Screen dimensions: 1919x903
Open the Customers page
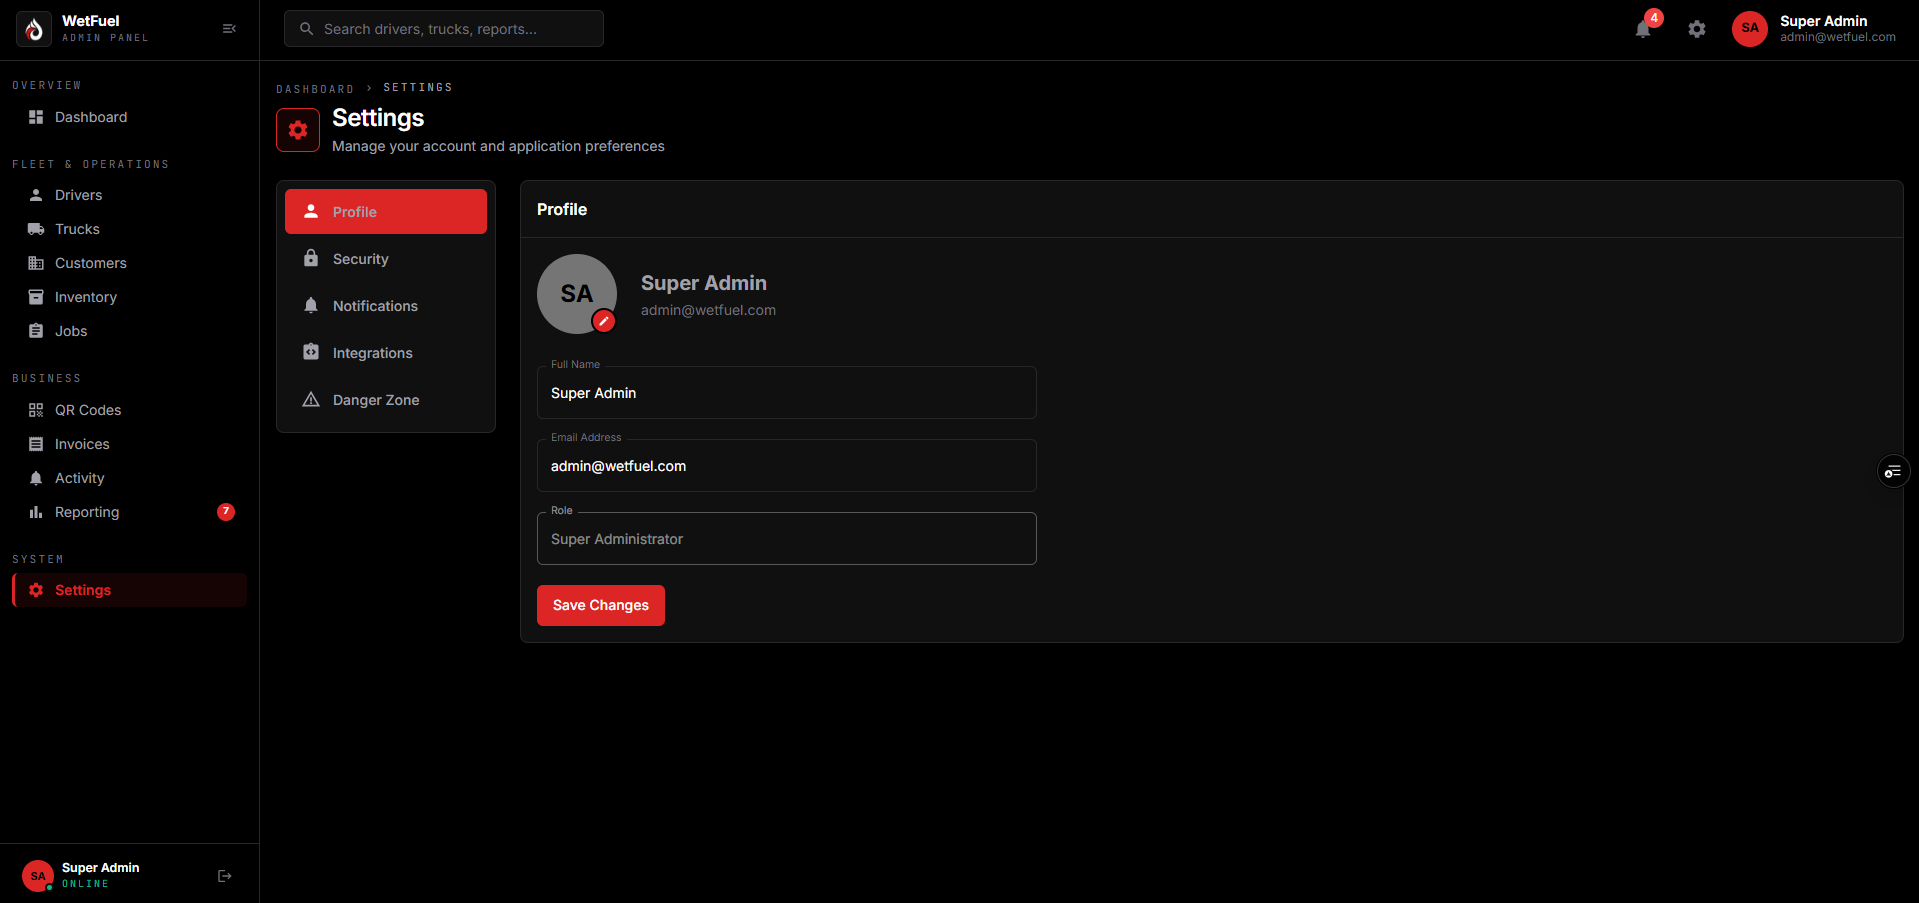129,263
